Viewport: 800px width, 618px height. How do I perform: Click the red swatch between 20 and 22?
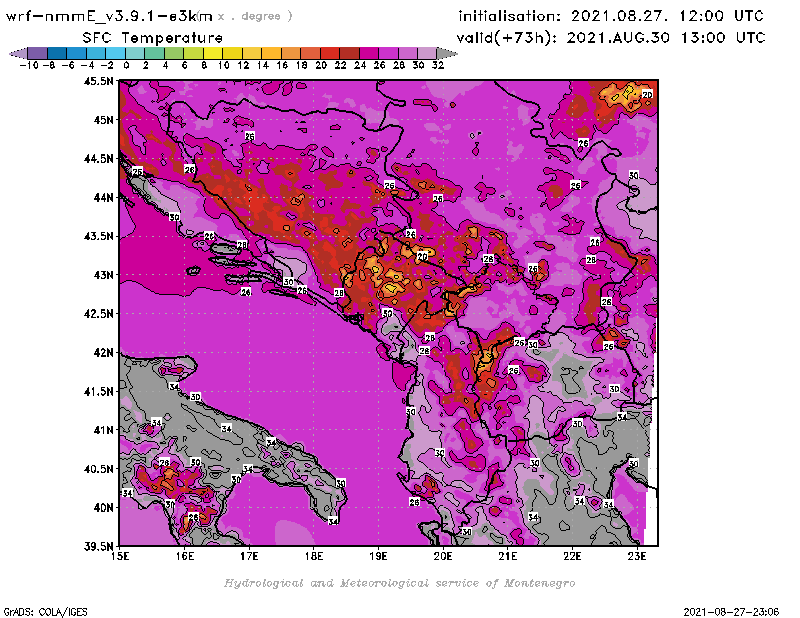coord(330,53)
